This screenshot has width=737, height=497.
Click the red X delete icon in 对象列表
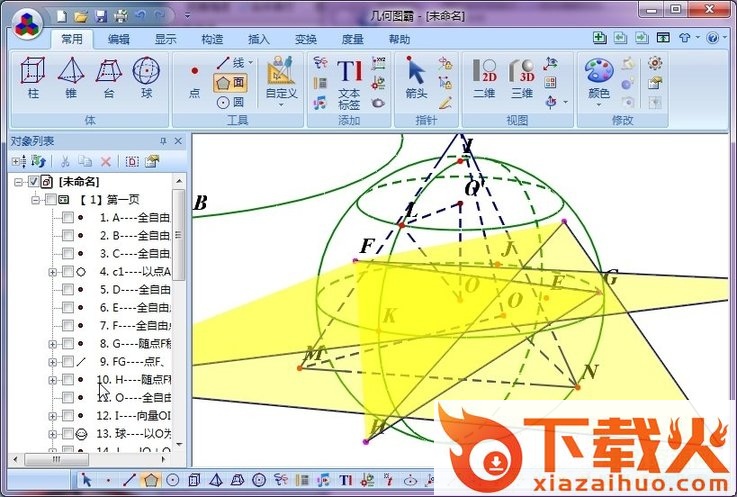point(106,162)
